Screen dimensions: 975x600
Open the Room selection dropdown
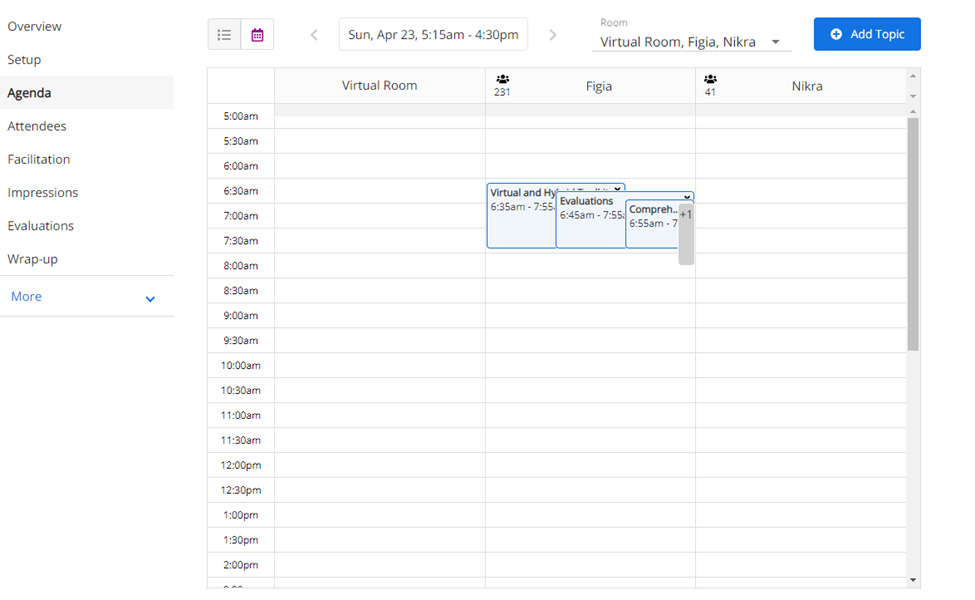coord(691,42)
